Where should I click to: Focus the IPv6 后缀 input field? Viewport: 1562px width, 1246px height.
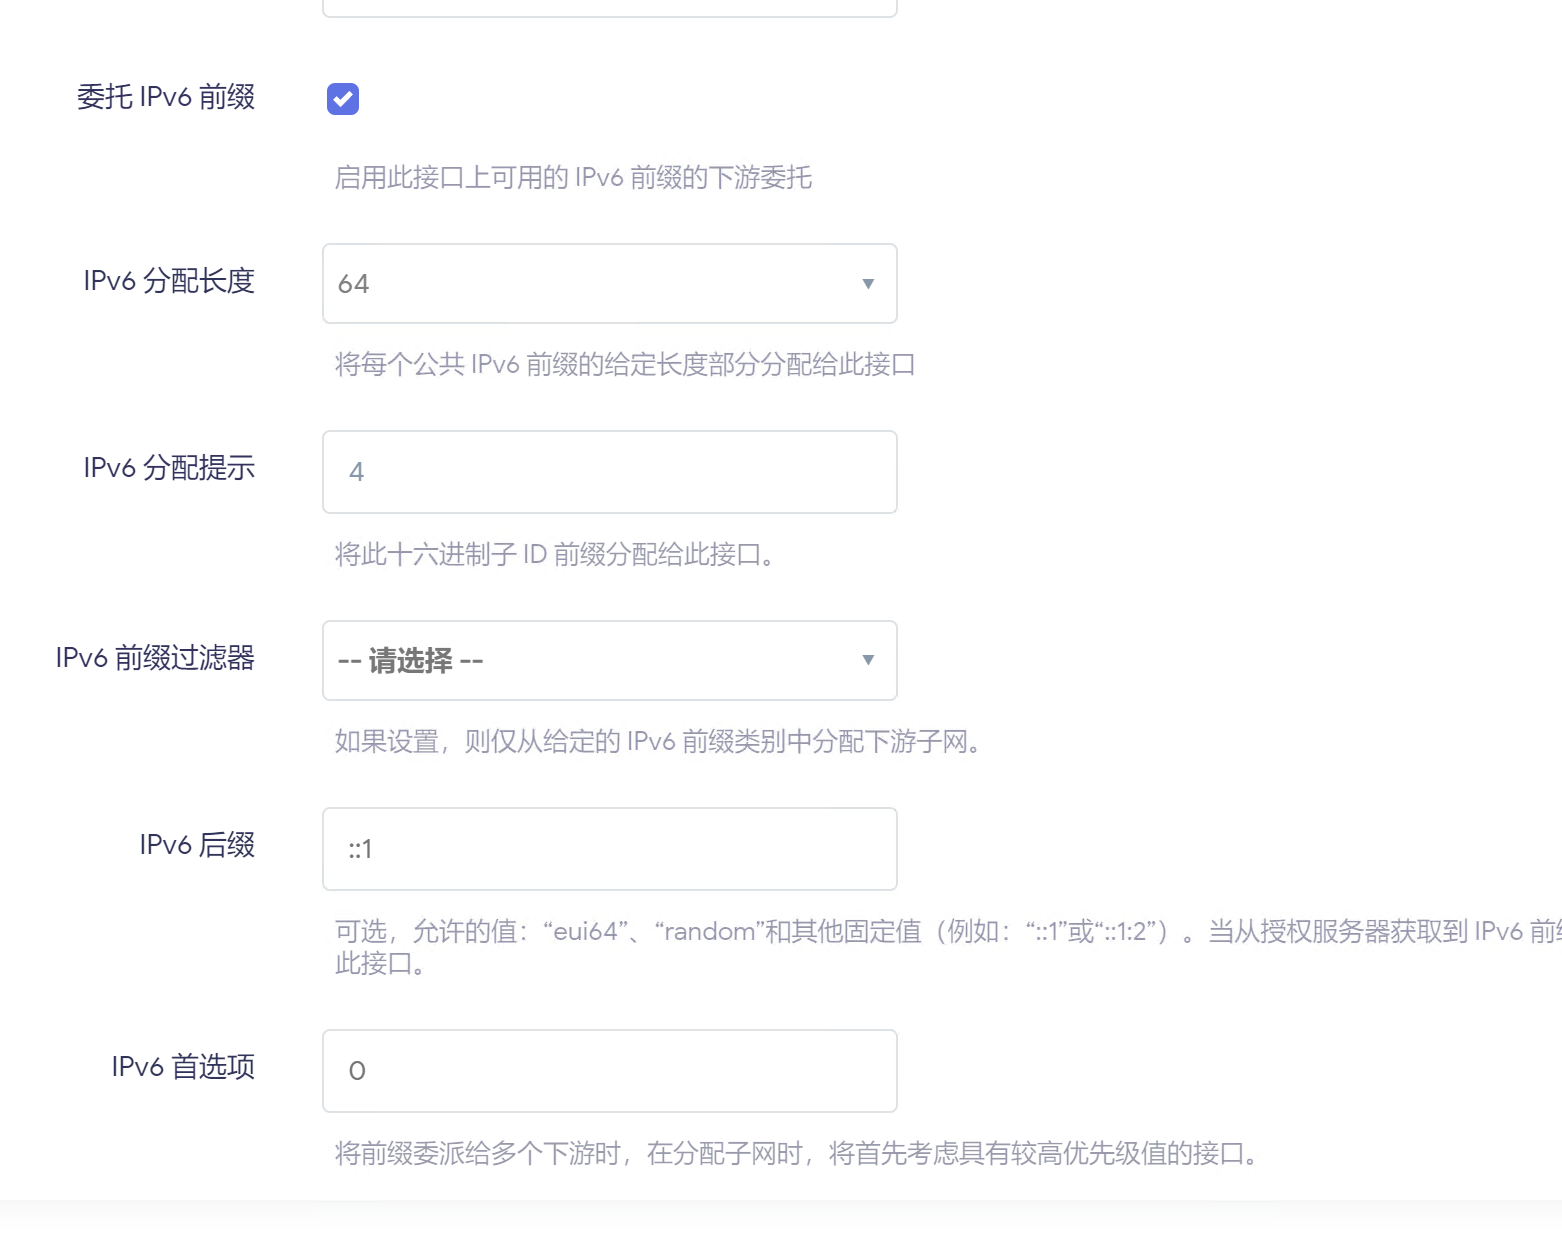pyautogui.click(x=610, y=849)
